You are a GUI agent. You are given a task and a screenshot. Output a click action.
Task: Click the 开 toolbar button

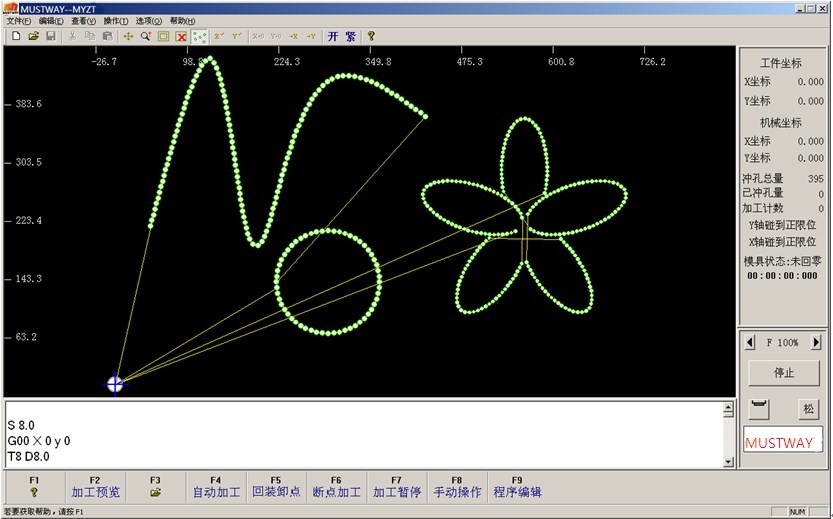(333, 36)
